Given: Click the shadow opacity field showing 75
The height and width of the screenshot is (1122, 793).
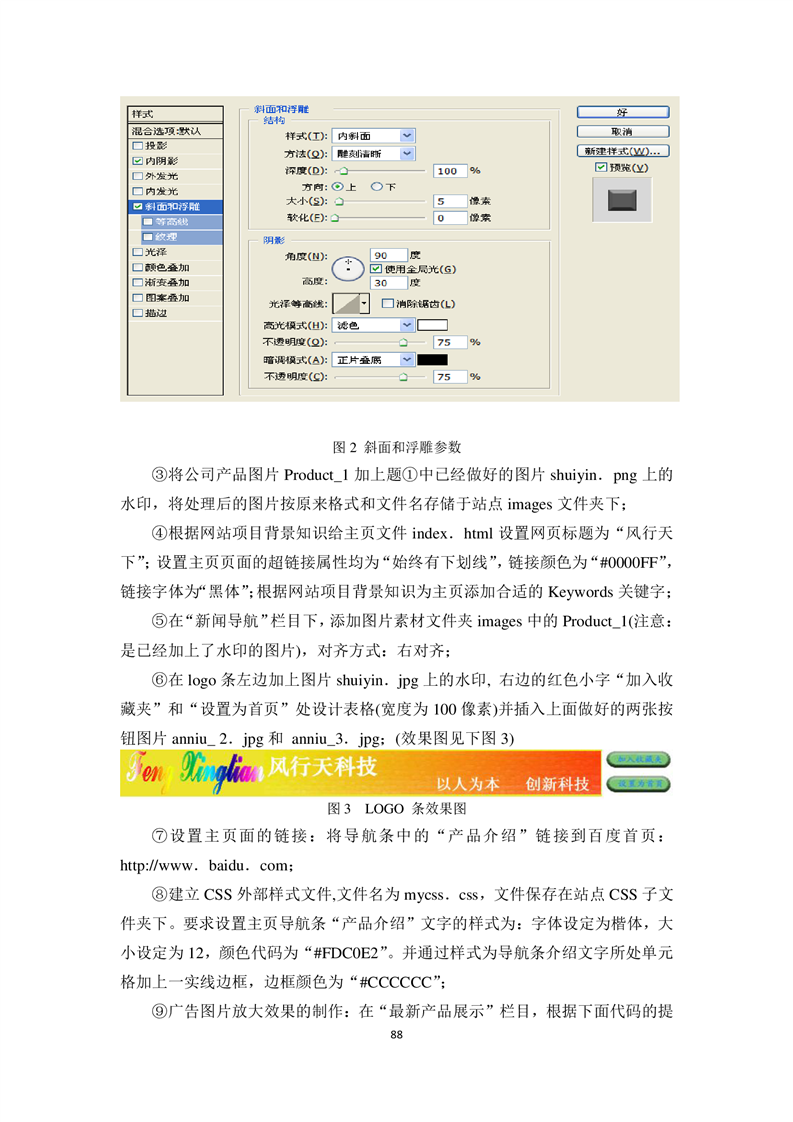Looking at the screenshot, I should [x=451, y=376].
